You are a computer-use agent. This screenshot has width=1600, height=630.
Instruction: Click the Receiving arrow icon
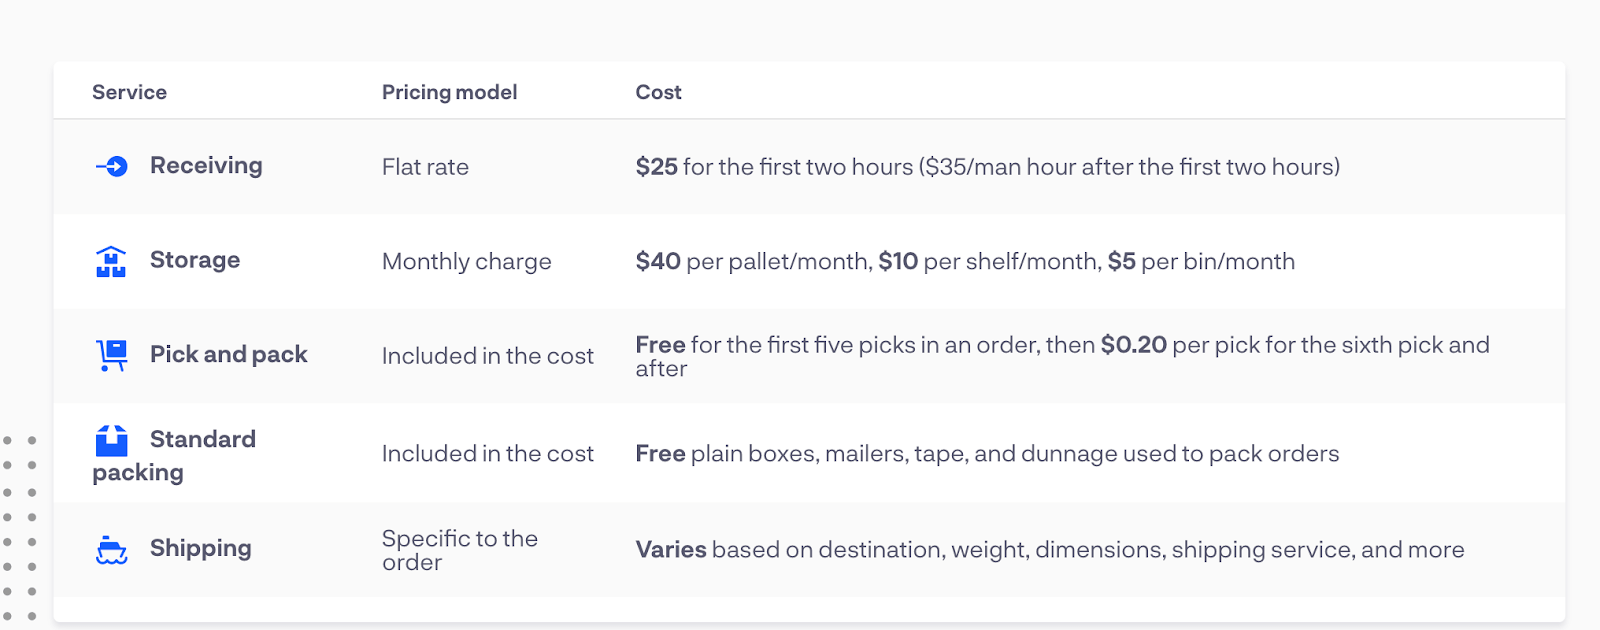112,166
